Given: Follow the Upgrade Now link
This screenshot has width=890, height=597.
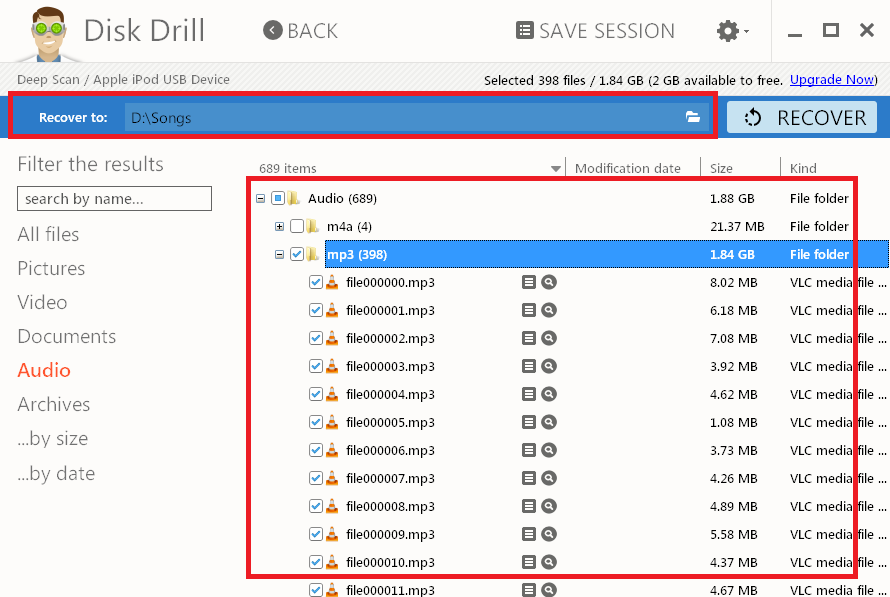Looking at the screenshot, I should coord(832,80).
